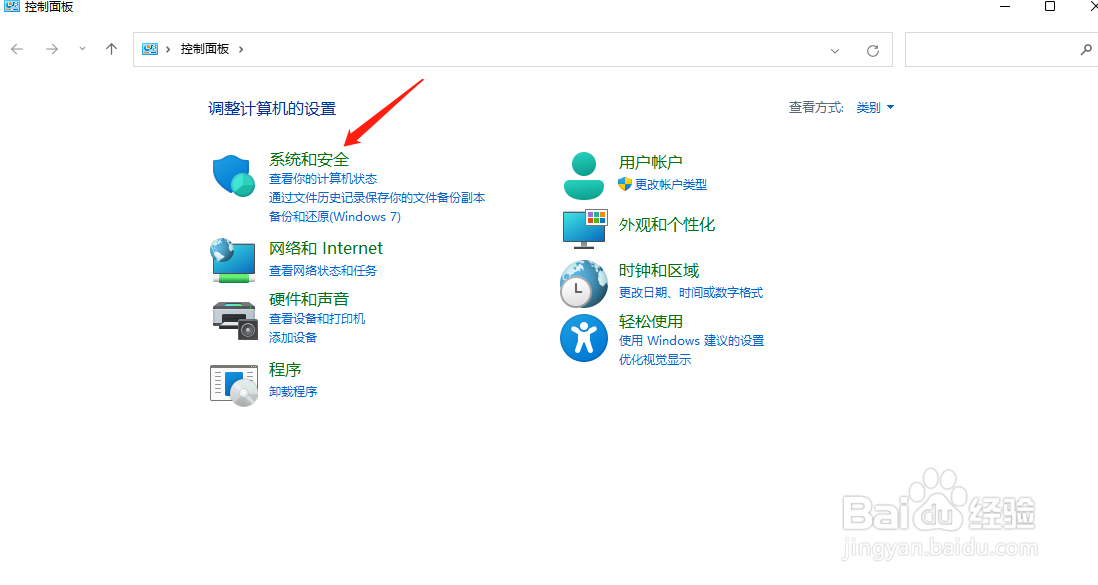Expand the chevron after 控制面板 in the address bar
The width and height of the screenshot is (1098, 585).
241,49
